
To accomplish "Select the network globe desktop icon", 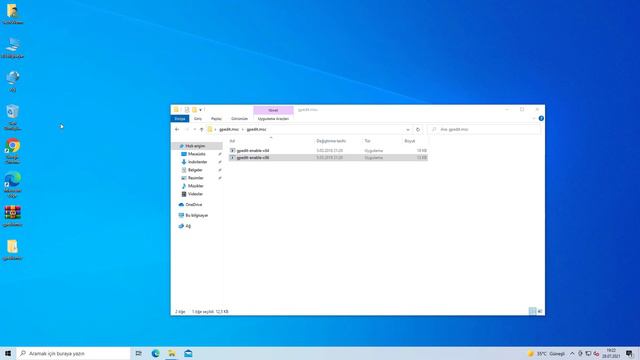I will point(13,81).
